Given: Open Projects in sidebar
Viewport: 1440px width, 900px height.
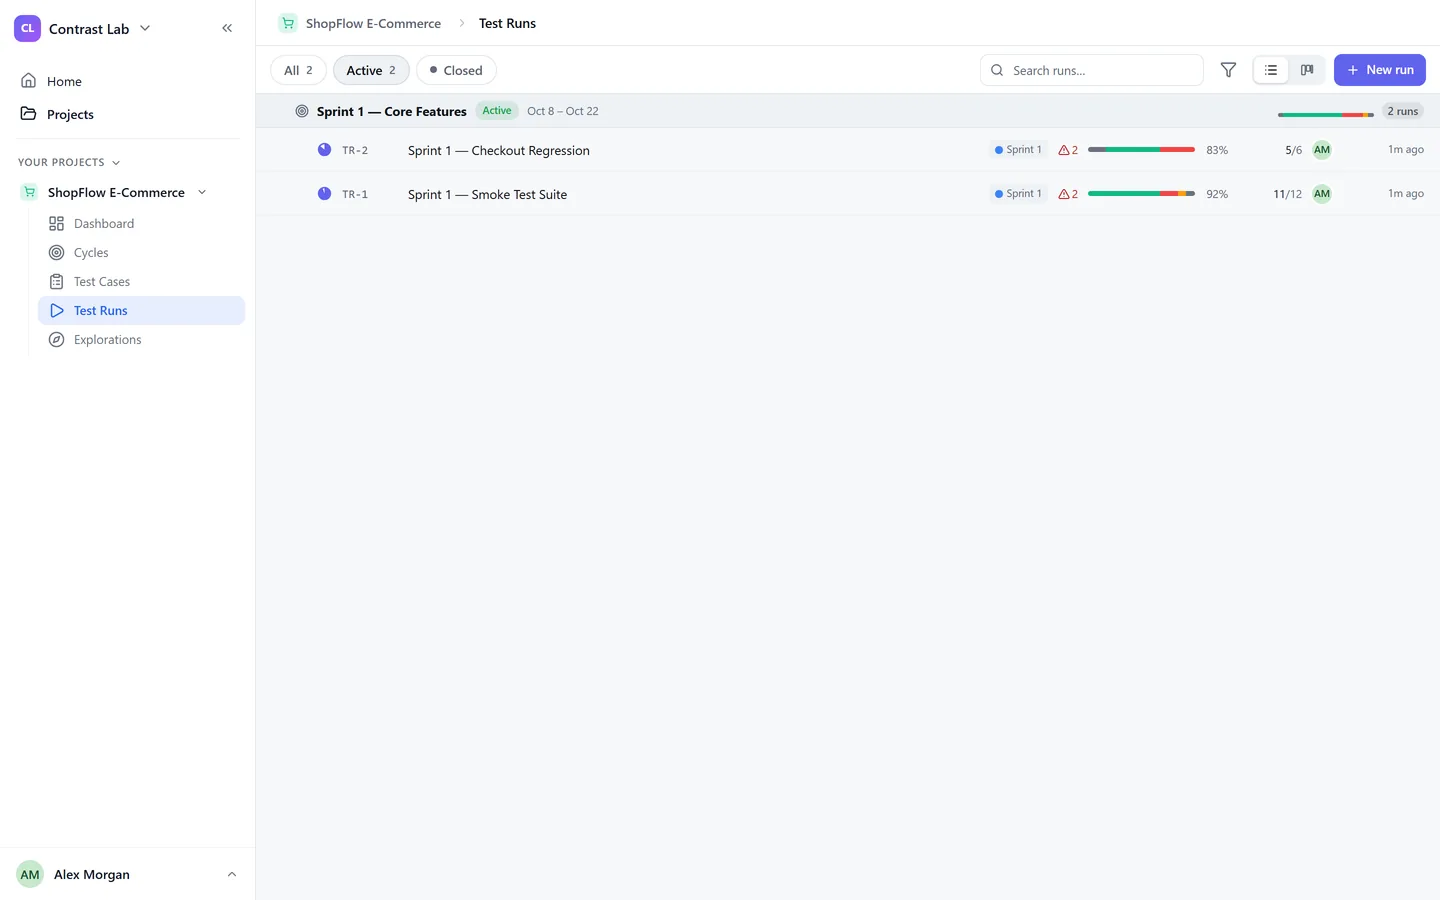Looking at the screenshot, I should (x=70, y=114).
